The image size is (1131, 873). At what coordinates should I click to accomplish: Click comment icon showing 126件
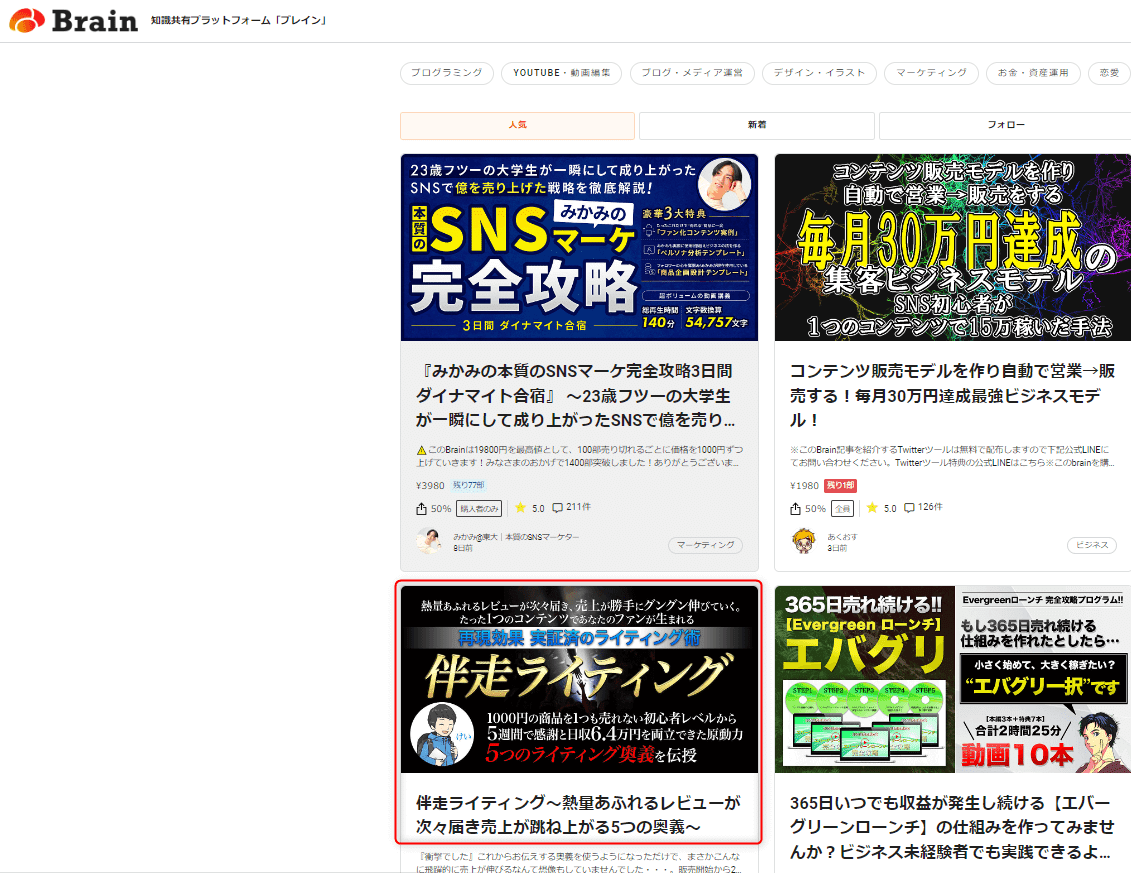(910, 508)
